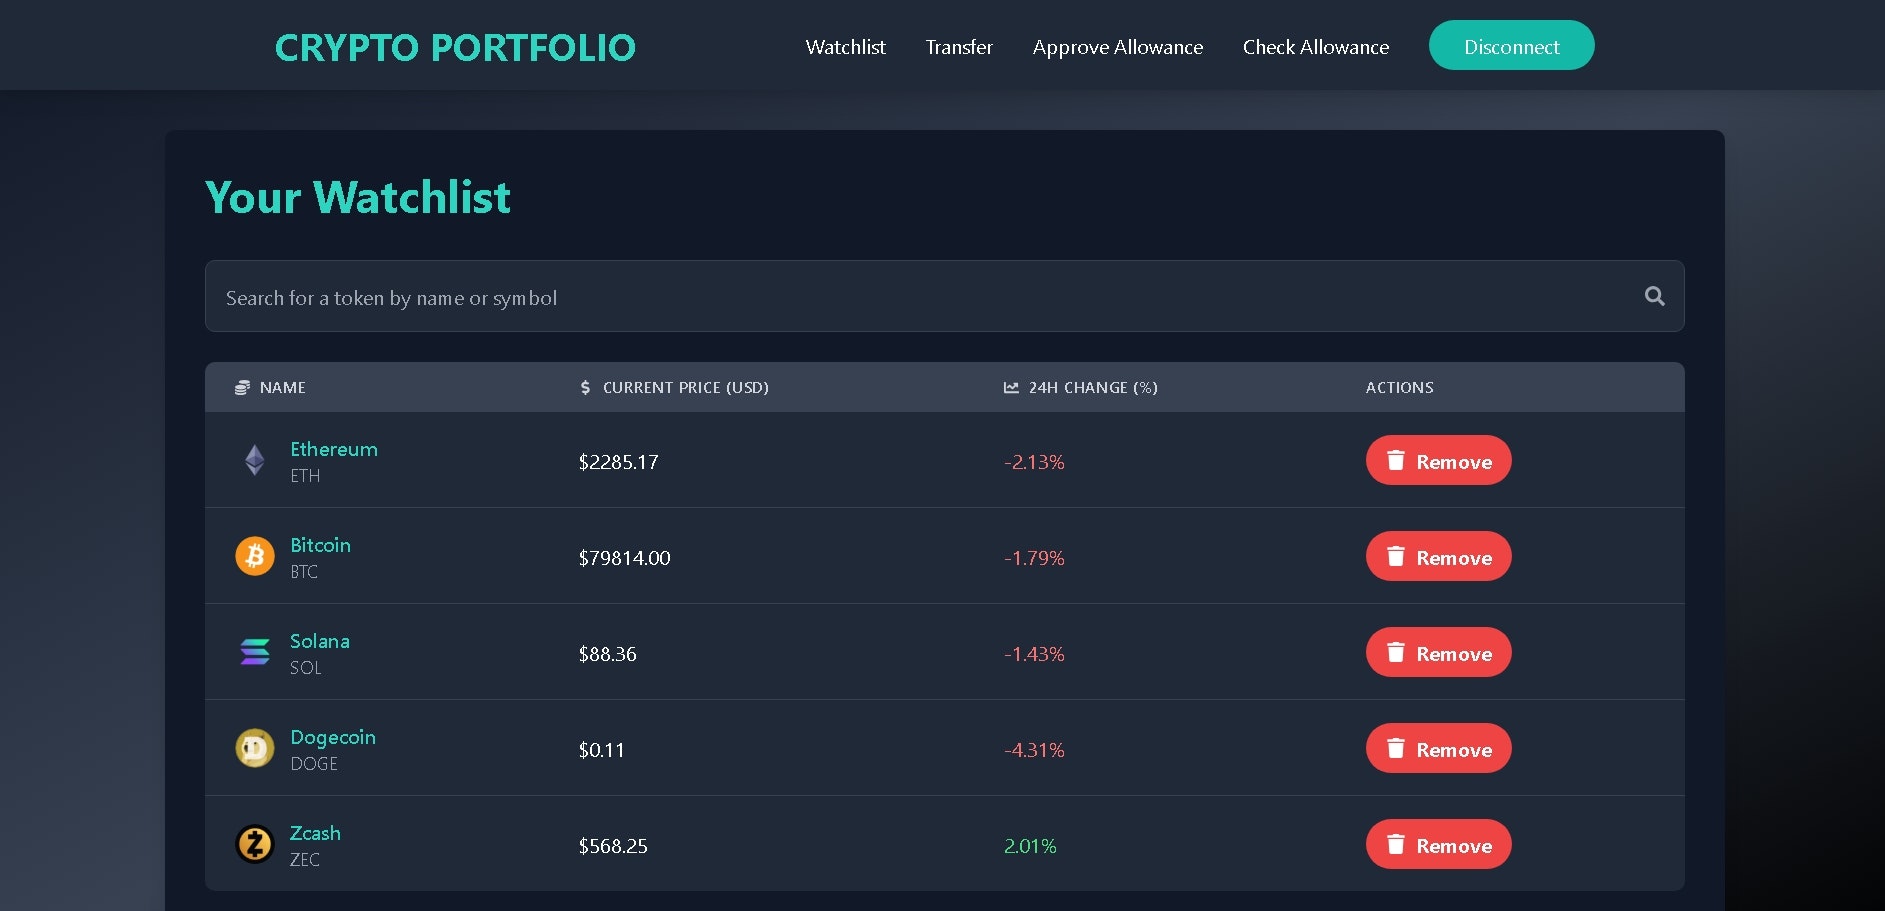Click the BTC symbol text
This screenshot has width=1885, height=911.
pyautogui.click(x=304, y=572)
